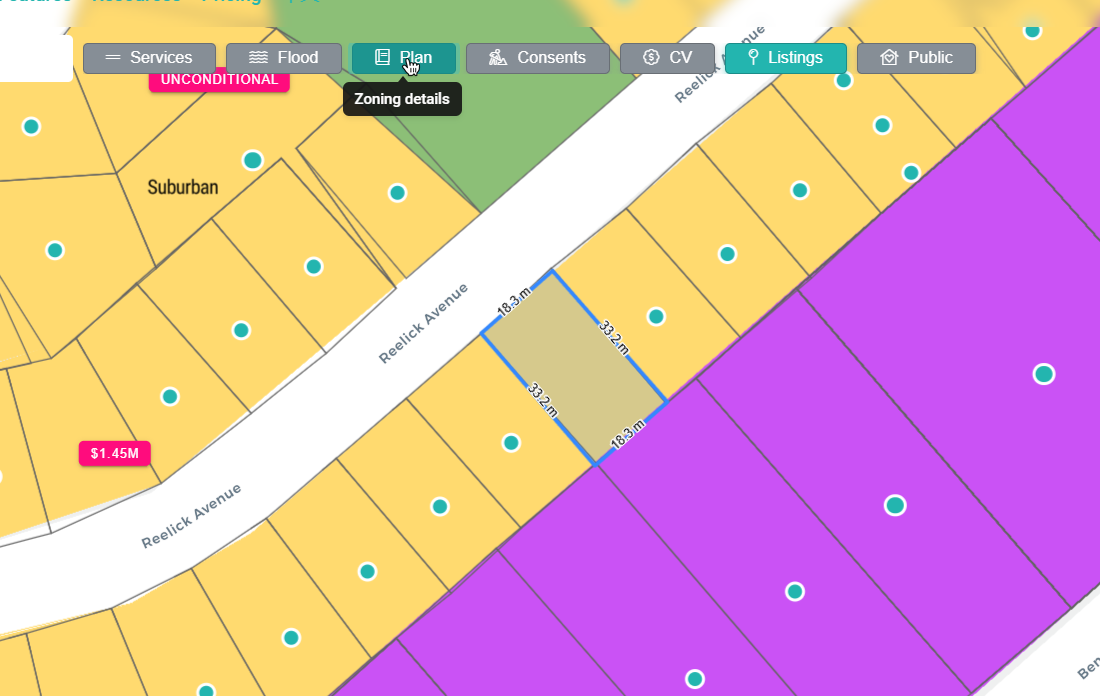Screen dimensions: 1100x696
Task: Click the teal marker on the large magenta parcel
Action: (x=1043, y=375)
